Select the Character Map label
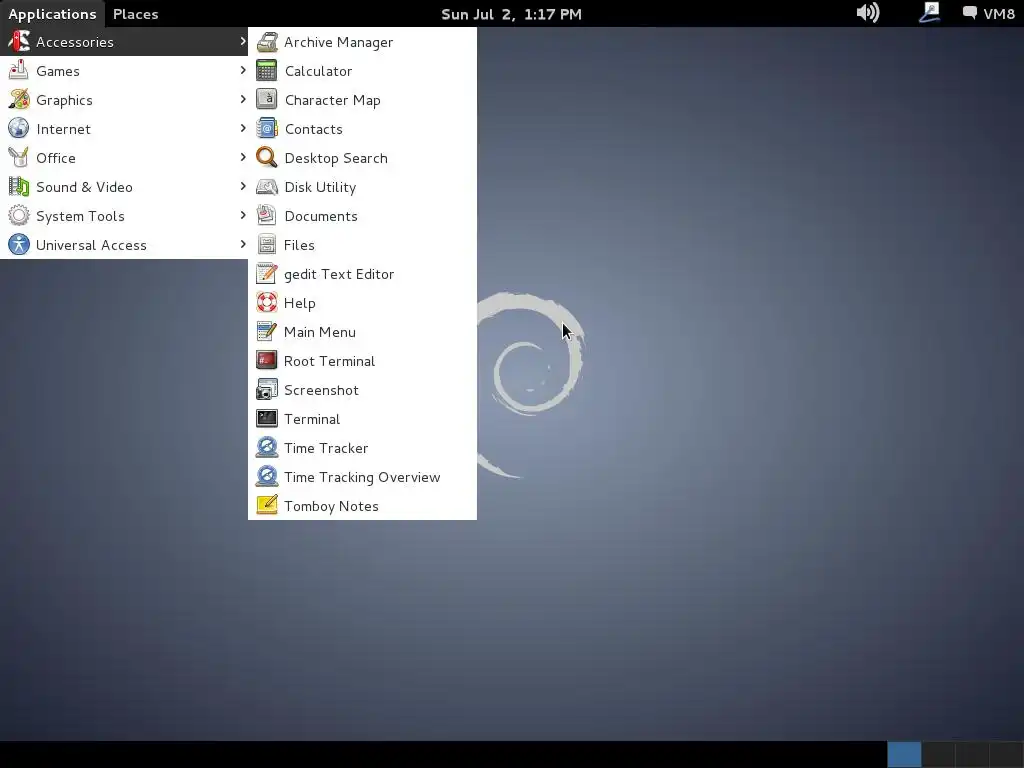The image size is (1024, 768). 332,100
